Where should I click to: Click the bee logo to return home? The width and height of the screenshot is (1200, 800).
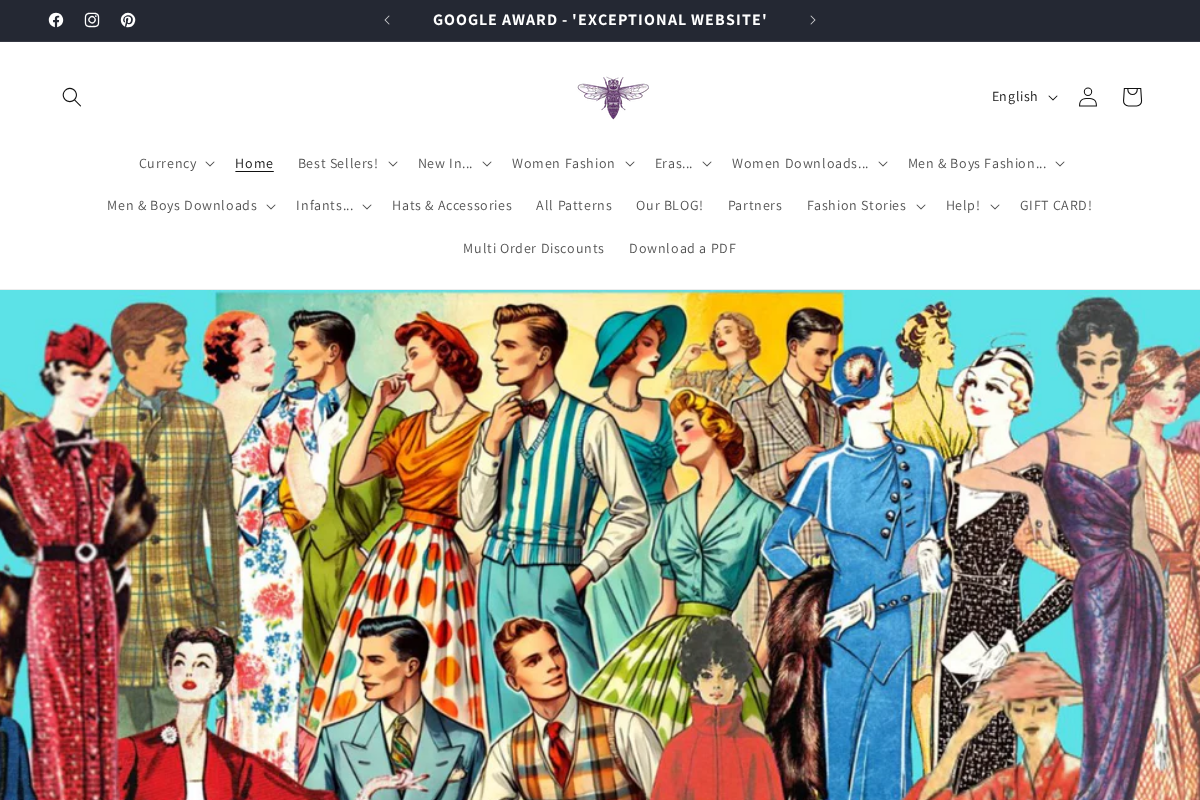[x=613, y=96]
